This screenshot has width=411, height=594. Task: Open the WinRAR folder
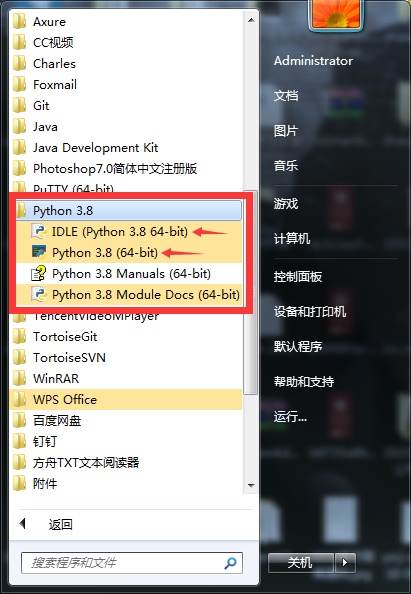tap(126, 378)
